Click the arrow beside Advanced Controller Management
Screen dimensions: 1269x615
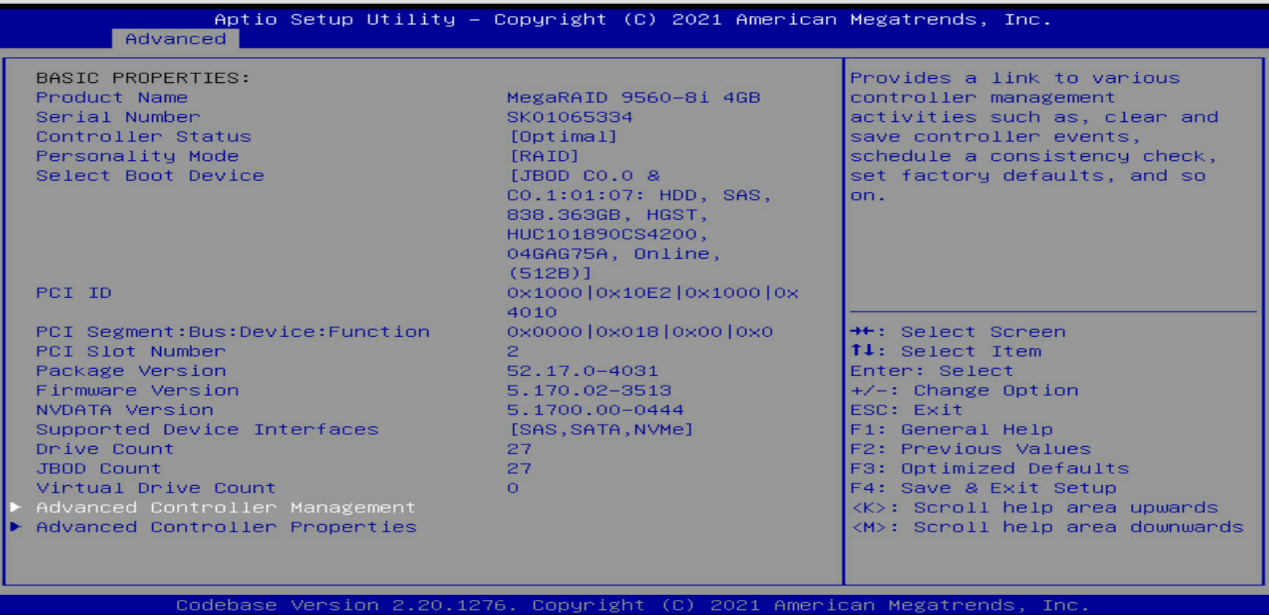pos(16,507)
